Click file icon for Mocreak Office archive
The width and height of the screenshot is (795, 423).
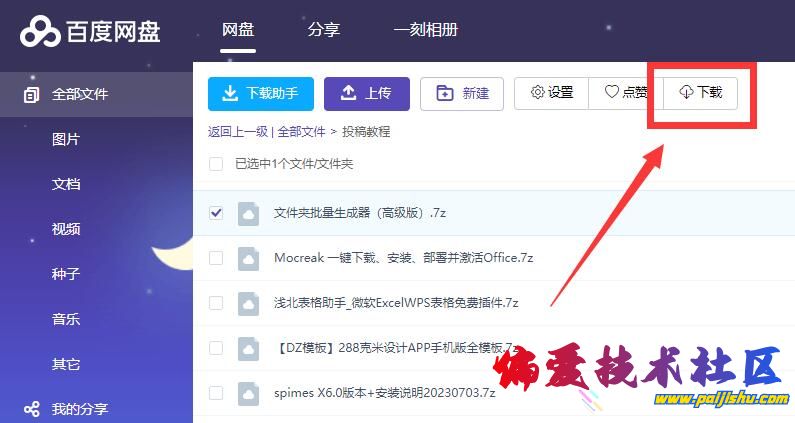(248, 258)
